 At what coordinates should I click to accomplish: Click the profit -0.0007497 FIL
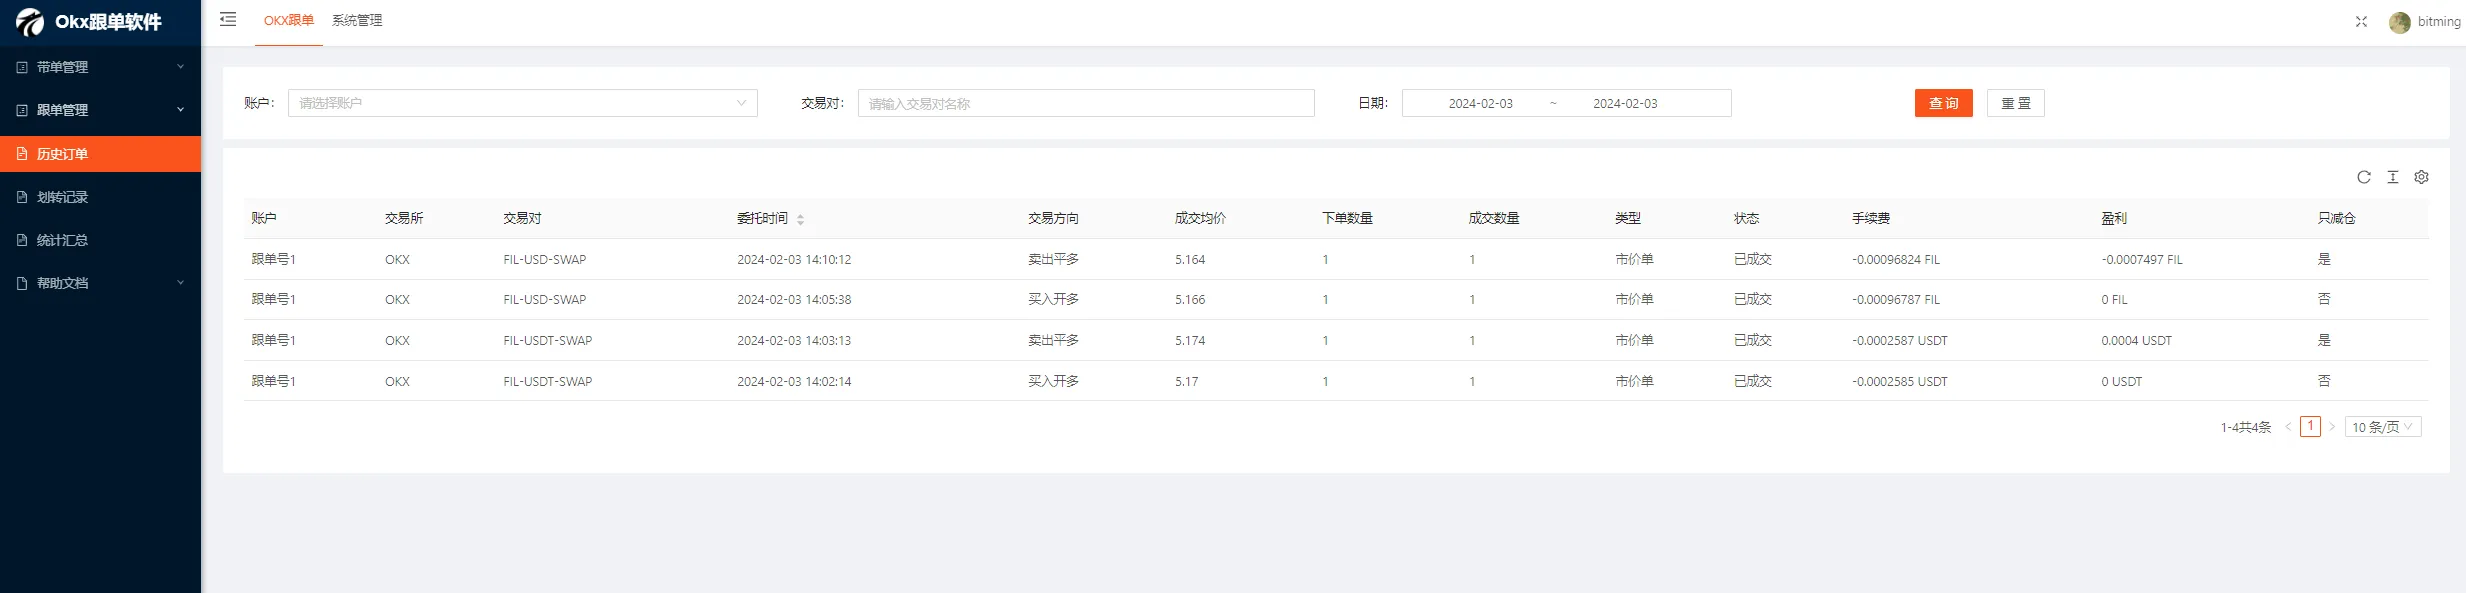tap(2142, 259)
